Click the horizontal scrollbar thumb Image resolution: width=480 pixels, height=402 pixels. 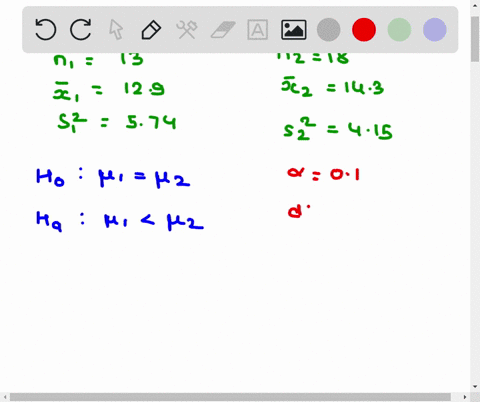point(230,397)
